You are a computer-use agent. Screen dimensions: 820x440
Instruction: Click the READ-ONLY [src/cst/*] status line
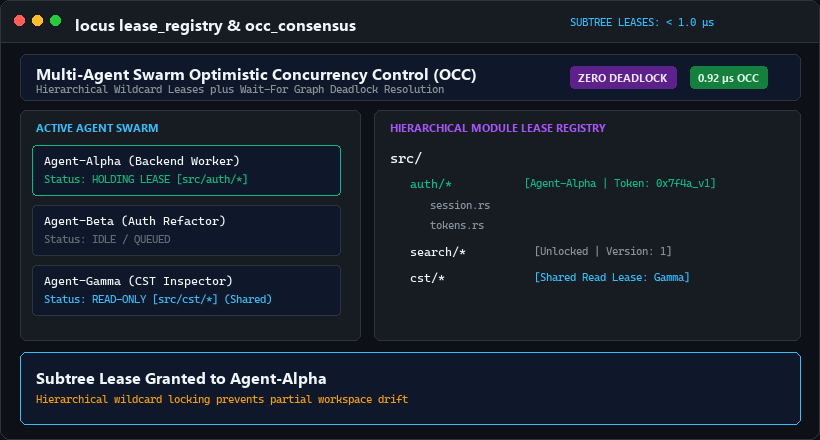tap(158, 299)
